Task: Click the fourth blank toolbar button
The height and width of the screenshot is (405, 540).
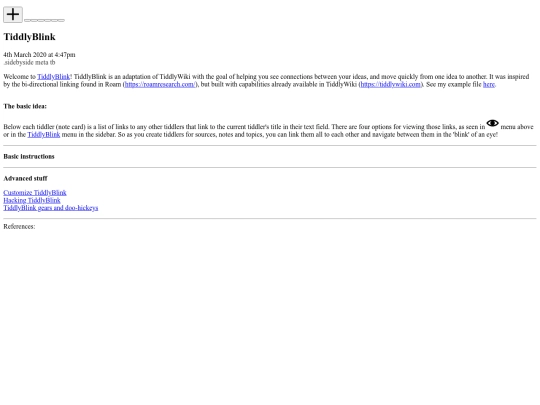Action: (x=48, y=20)
